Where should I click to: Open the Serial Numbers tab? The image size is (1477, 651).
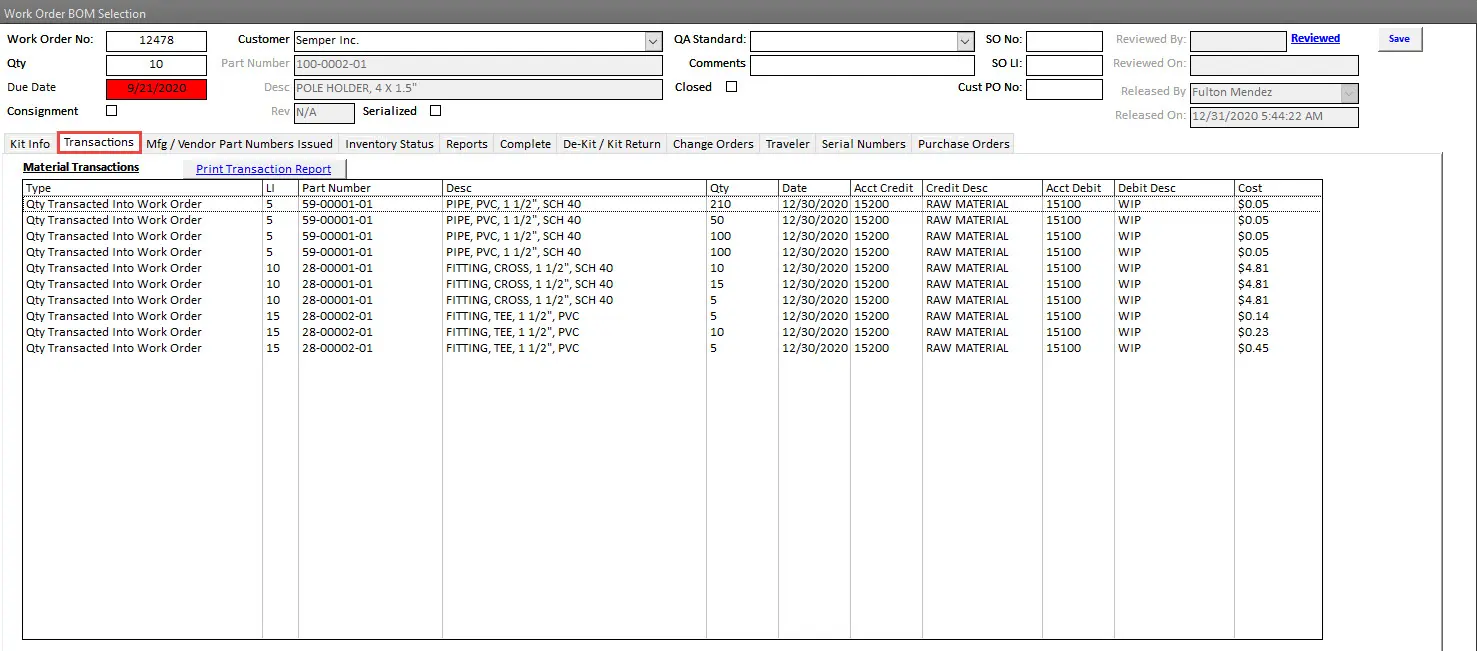[x=863, y=144]
